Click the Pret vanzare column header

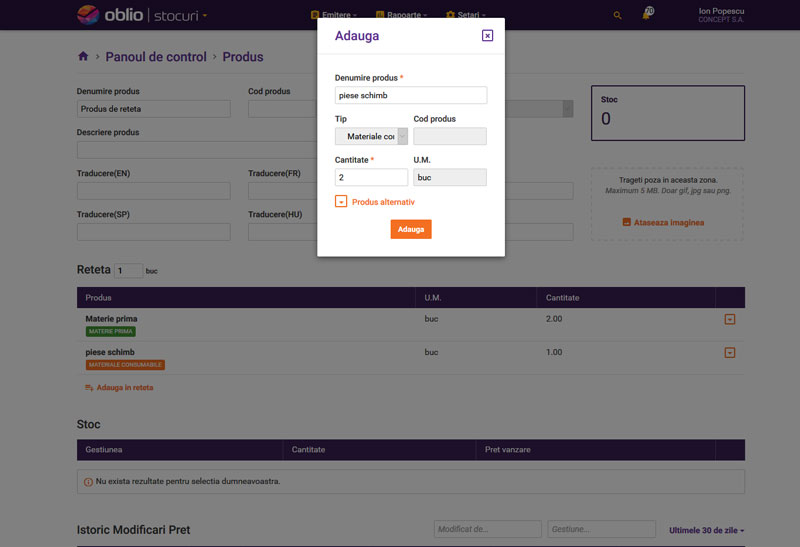pos(508,450)
